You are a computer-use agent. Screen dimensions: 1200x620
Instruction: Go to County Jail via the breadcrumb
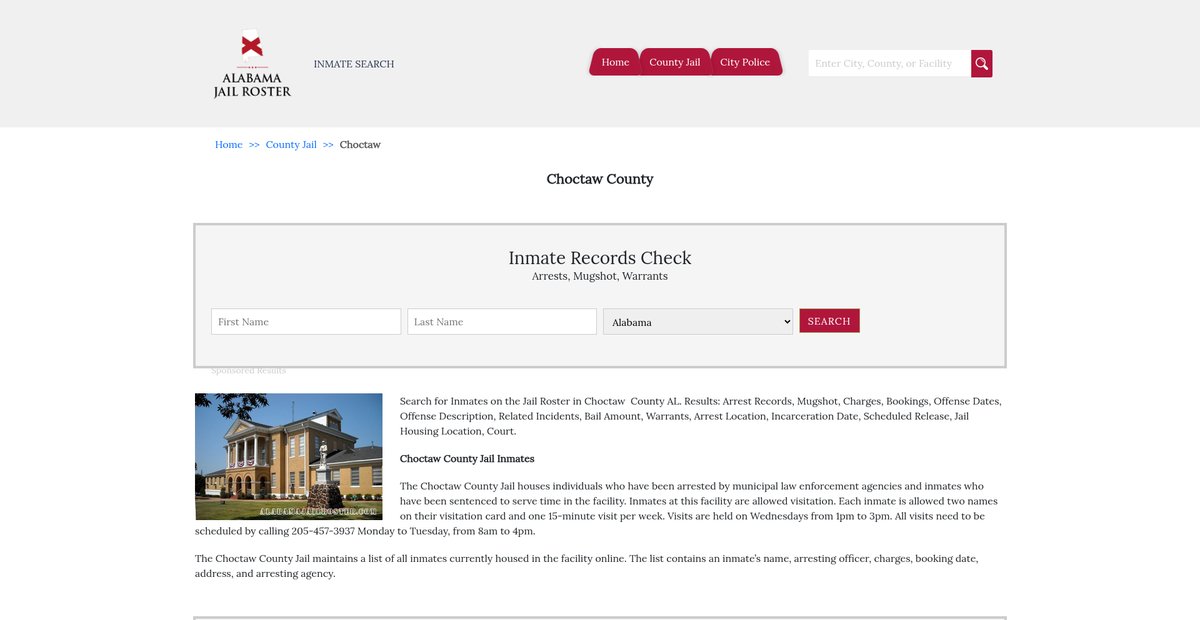click(x=291, y=145)
